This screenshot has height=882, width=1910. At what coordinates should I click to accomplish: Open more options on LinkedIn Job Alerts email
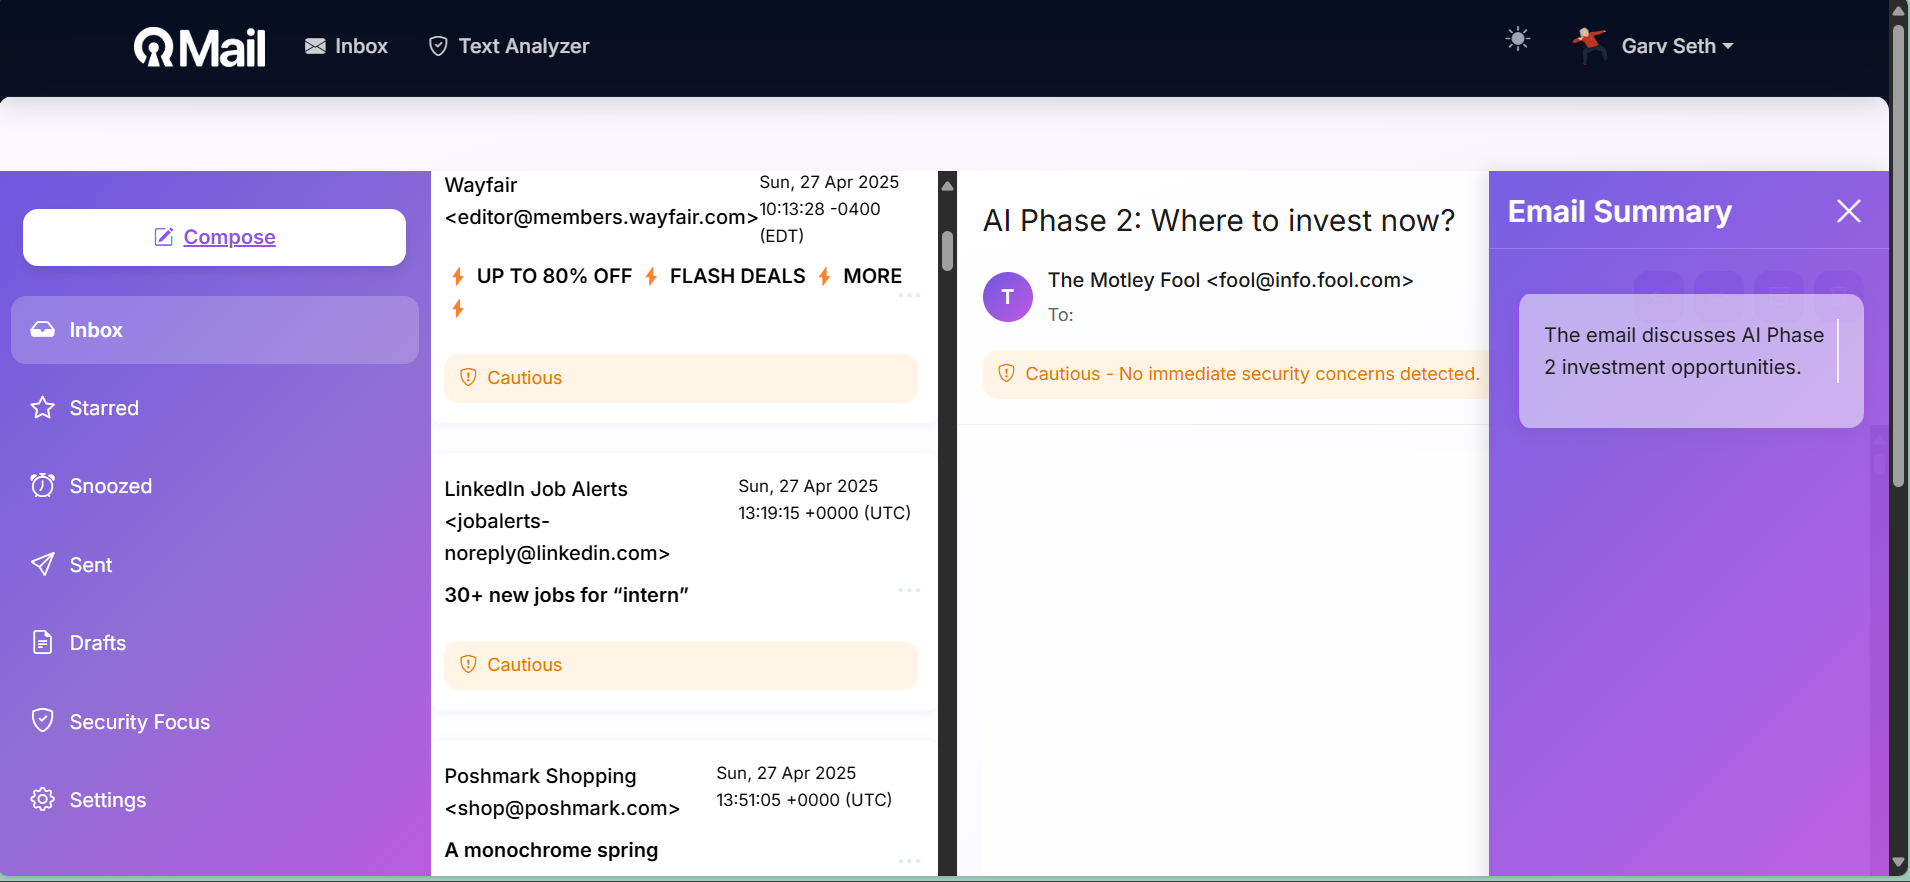[909, 590]
